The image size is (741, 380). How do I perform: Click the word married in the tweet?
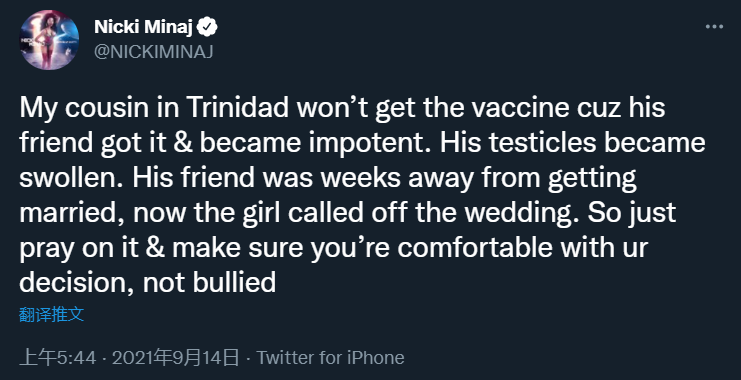(72, 213)
